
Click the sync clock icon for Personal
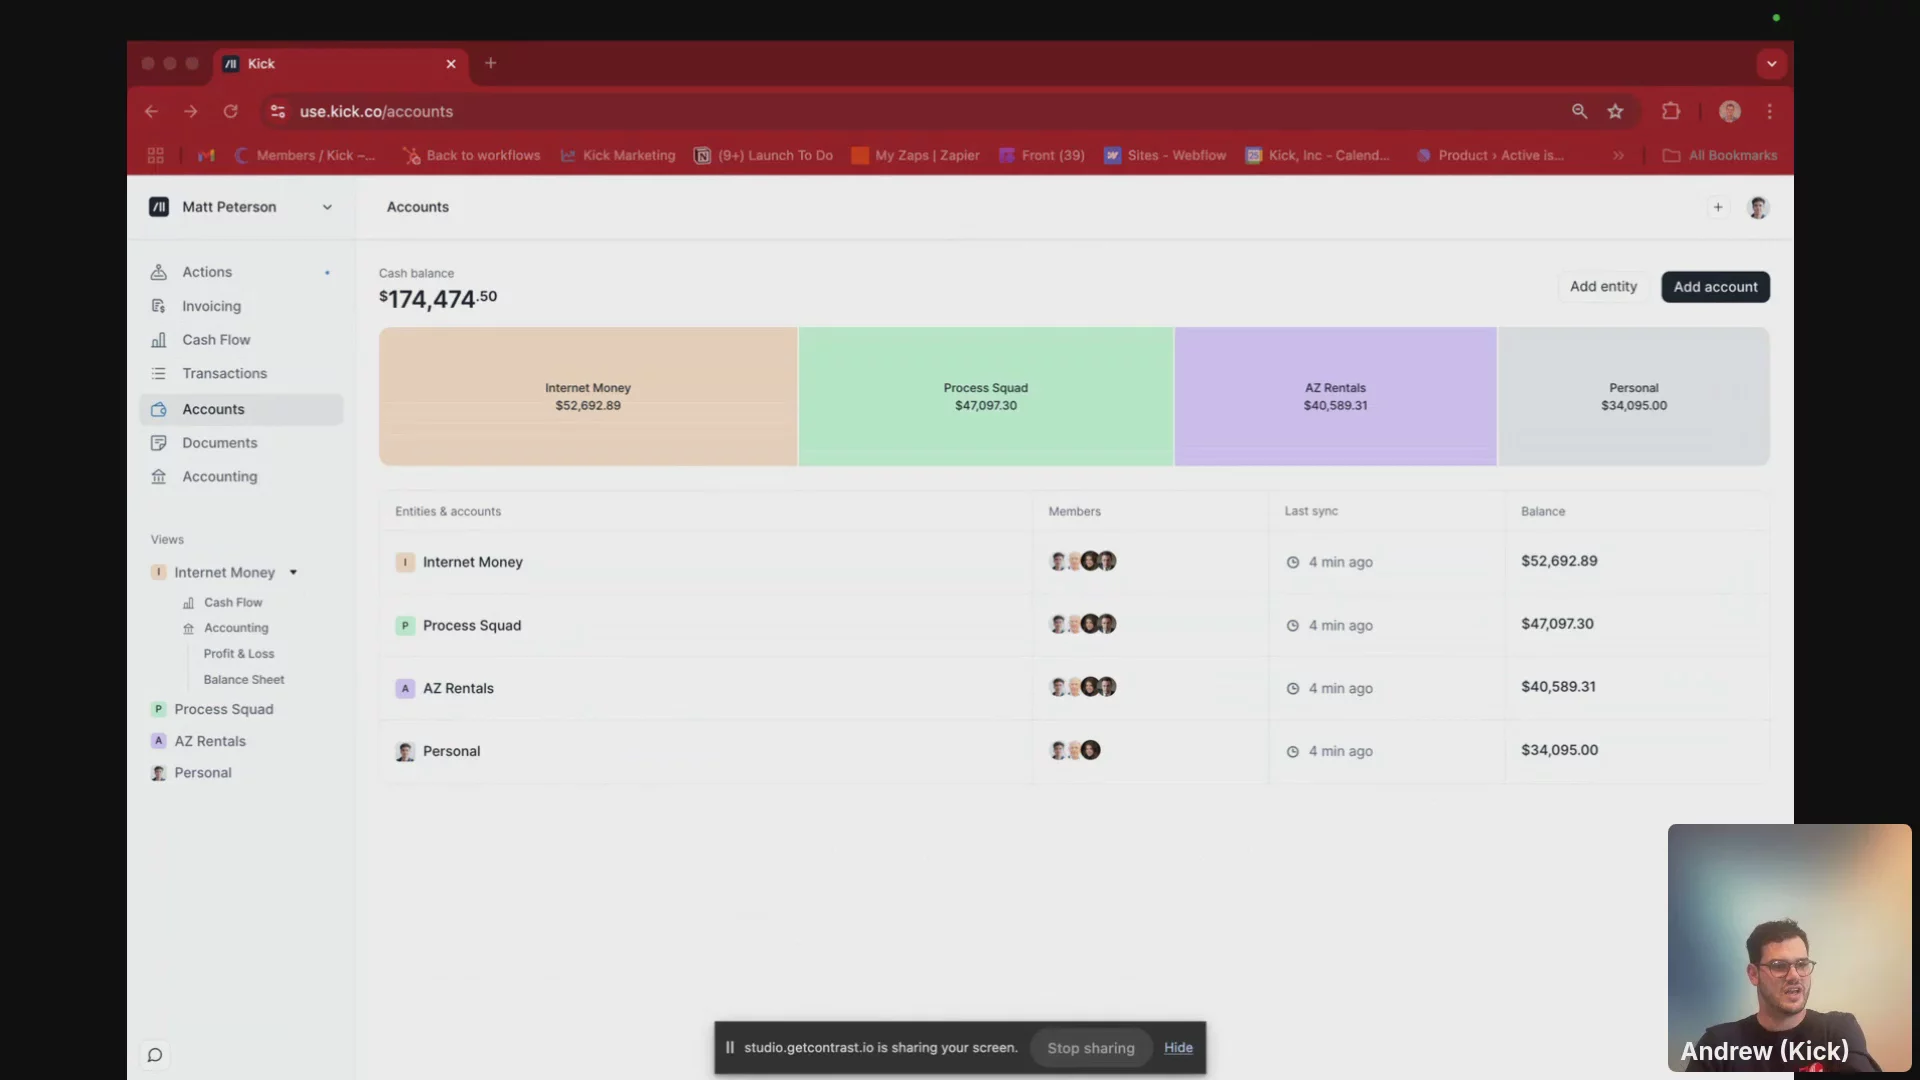point(1292,752)
